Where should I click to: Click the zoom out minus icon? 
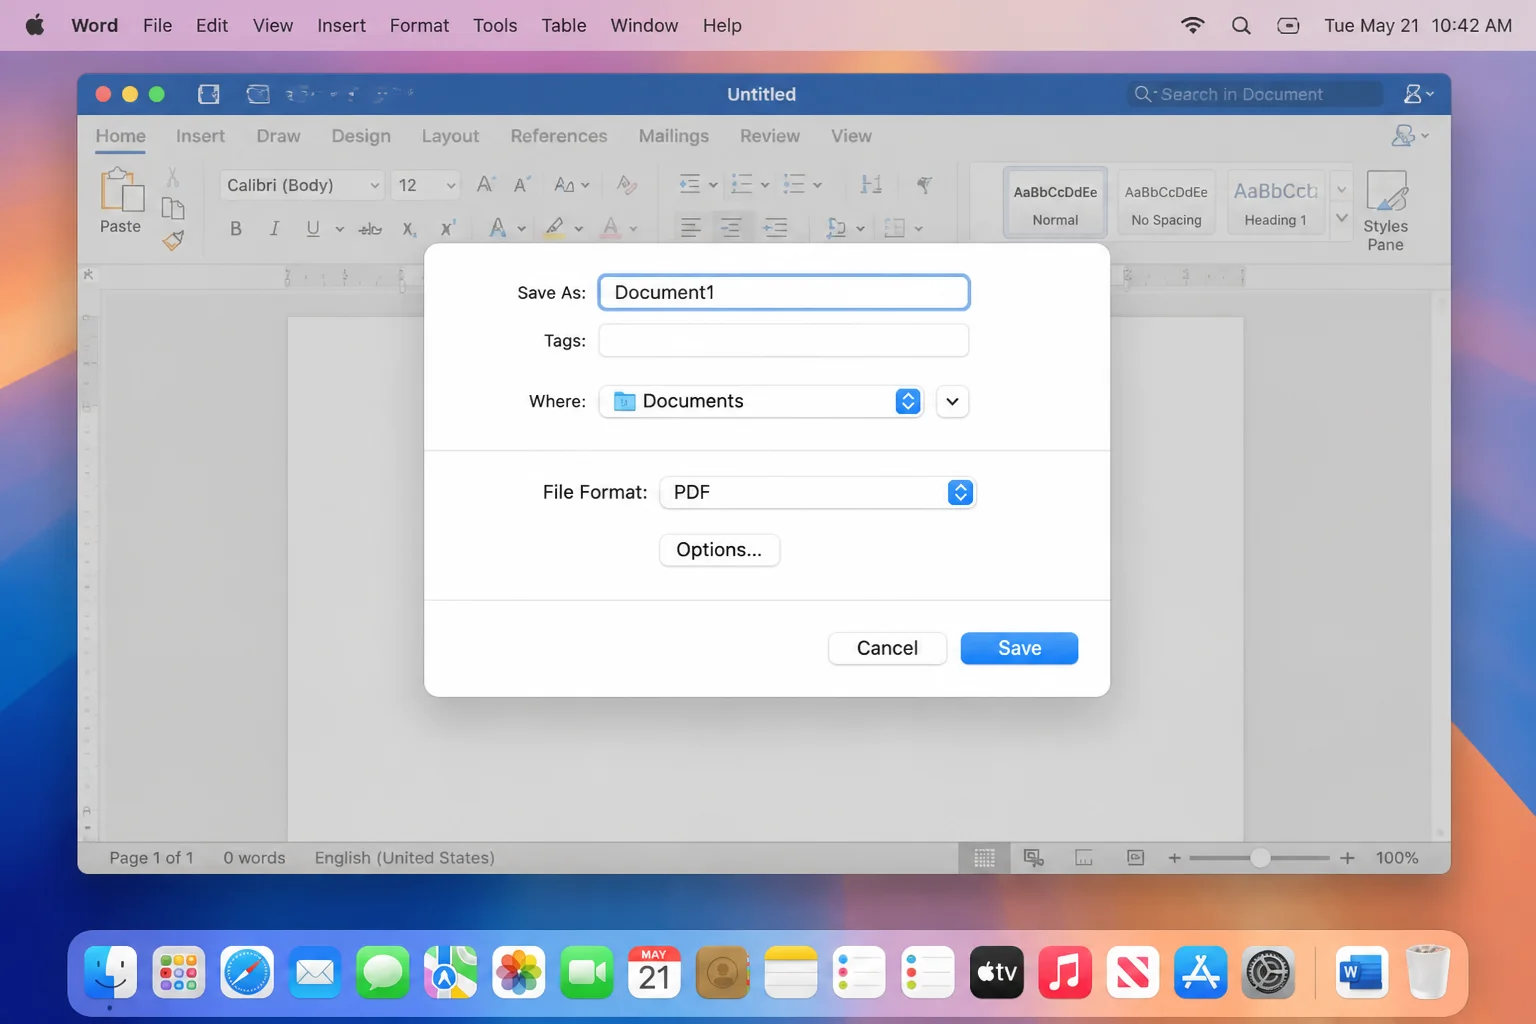pyautogui.click(x=1174, y=858)
